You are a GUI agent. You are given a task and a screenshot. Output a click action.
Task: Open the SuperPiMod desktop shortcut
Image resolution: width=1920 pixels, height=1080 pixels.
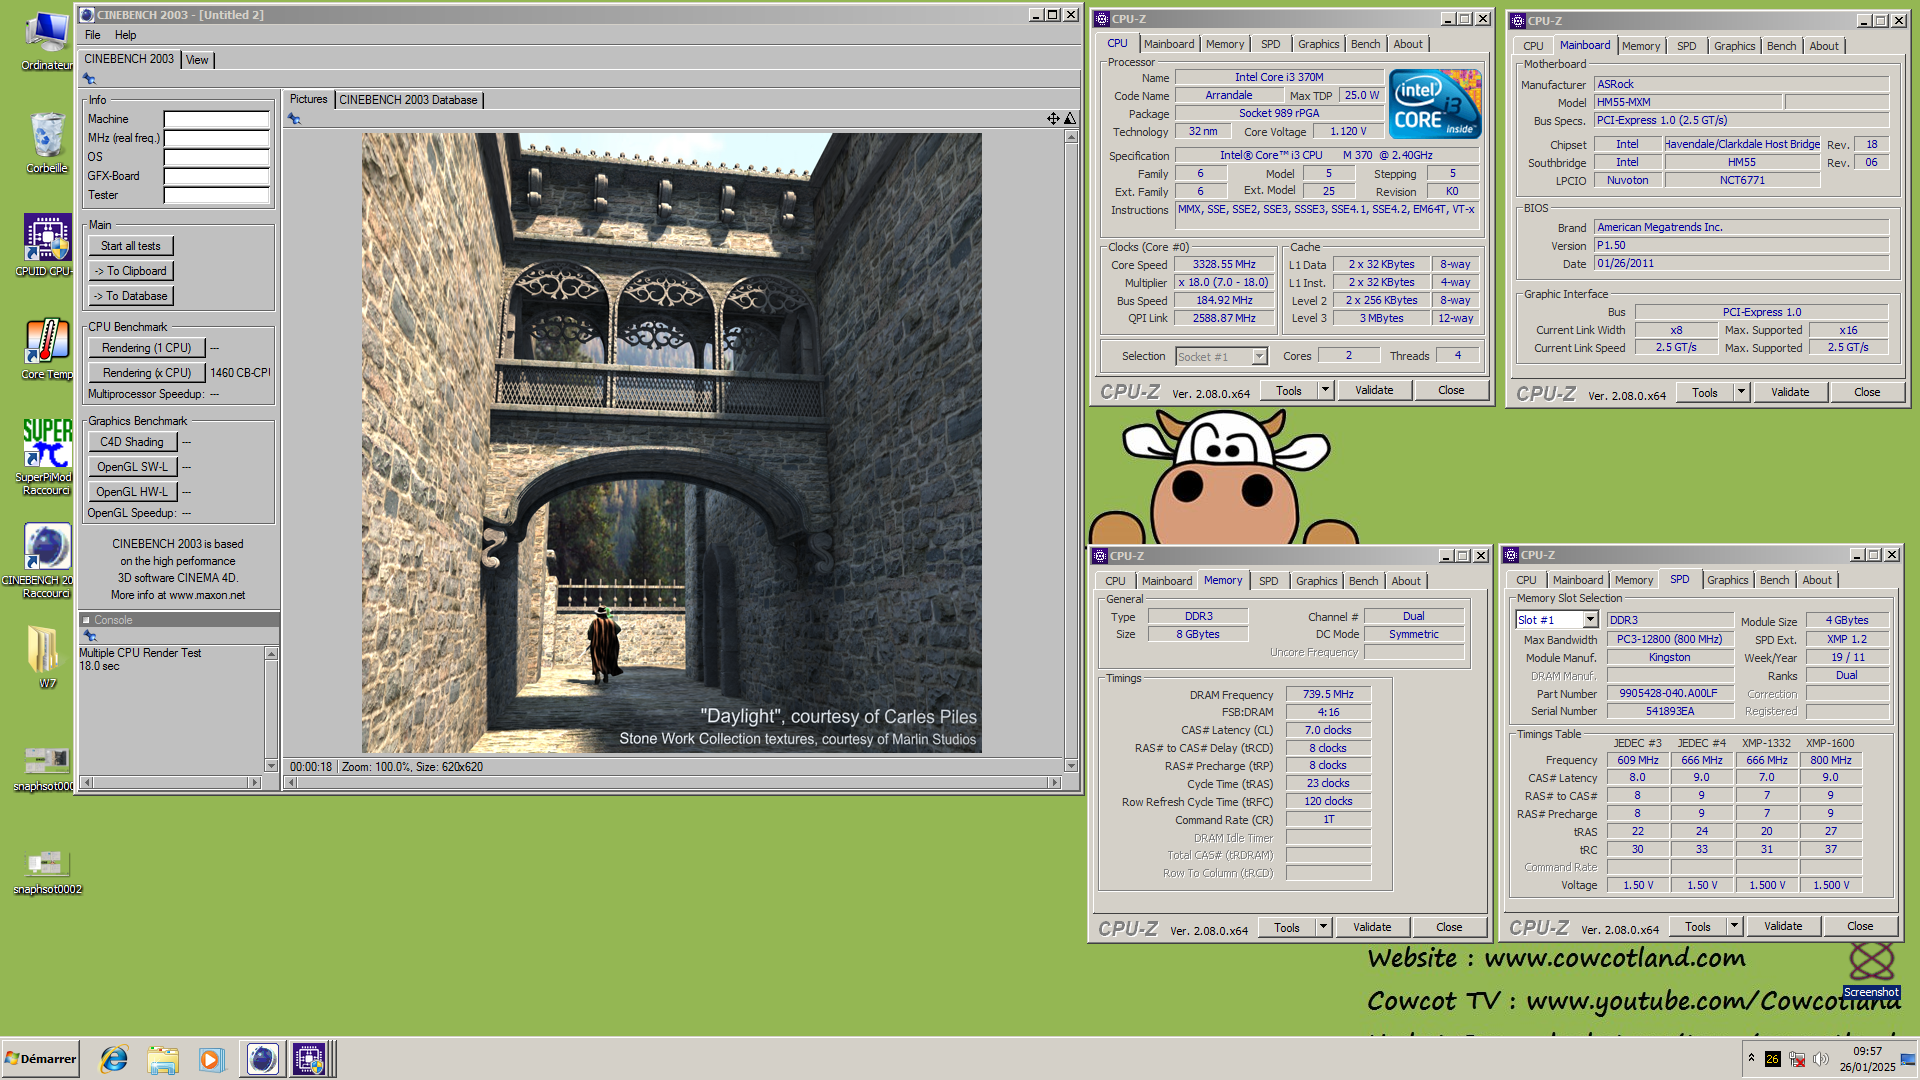coord(46,457)
